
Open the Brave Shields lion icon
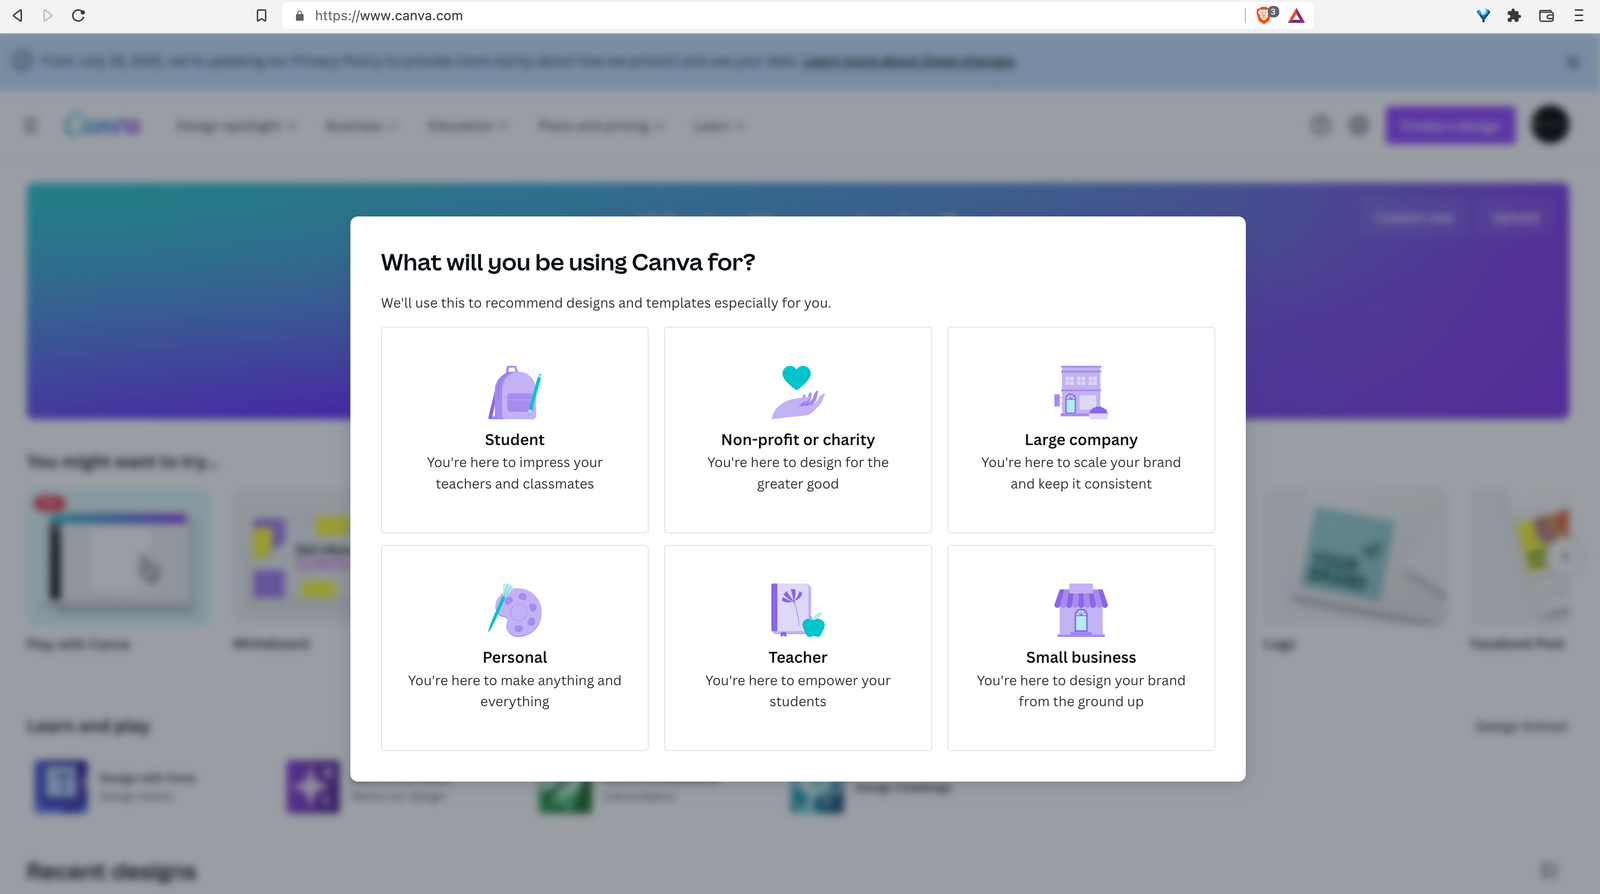click(x=1266, y=15)
